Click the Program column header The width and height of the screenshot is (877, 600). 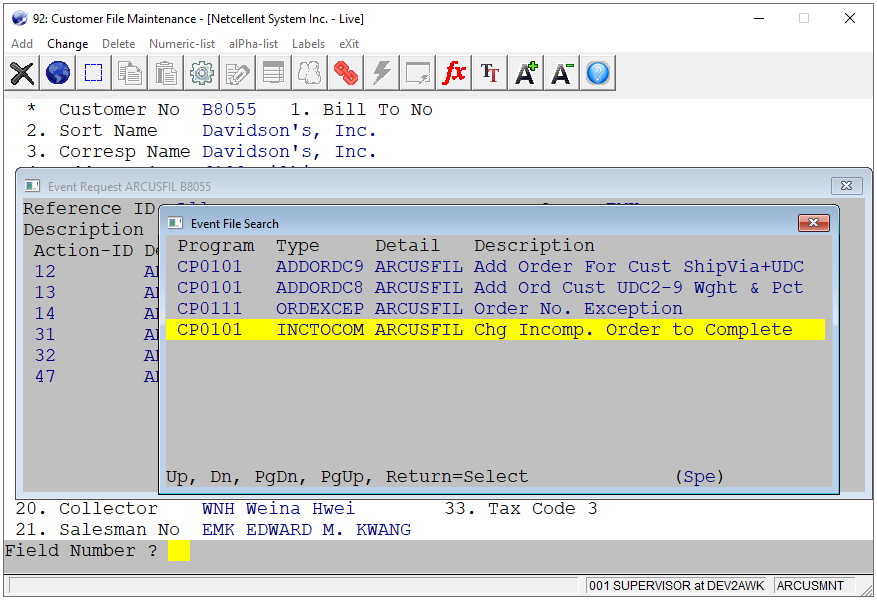(x=216, y=246)
